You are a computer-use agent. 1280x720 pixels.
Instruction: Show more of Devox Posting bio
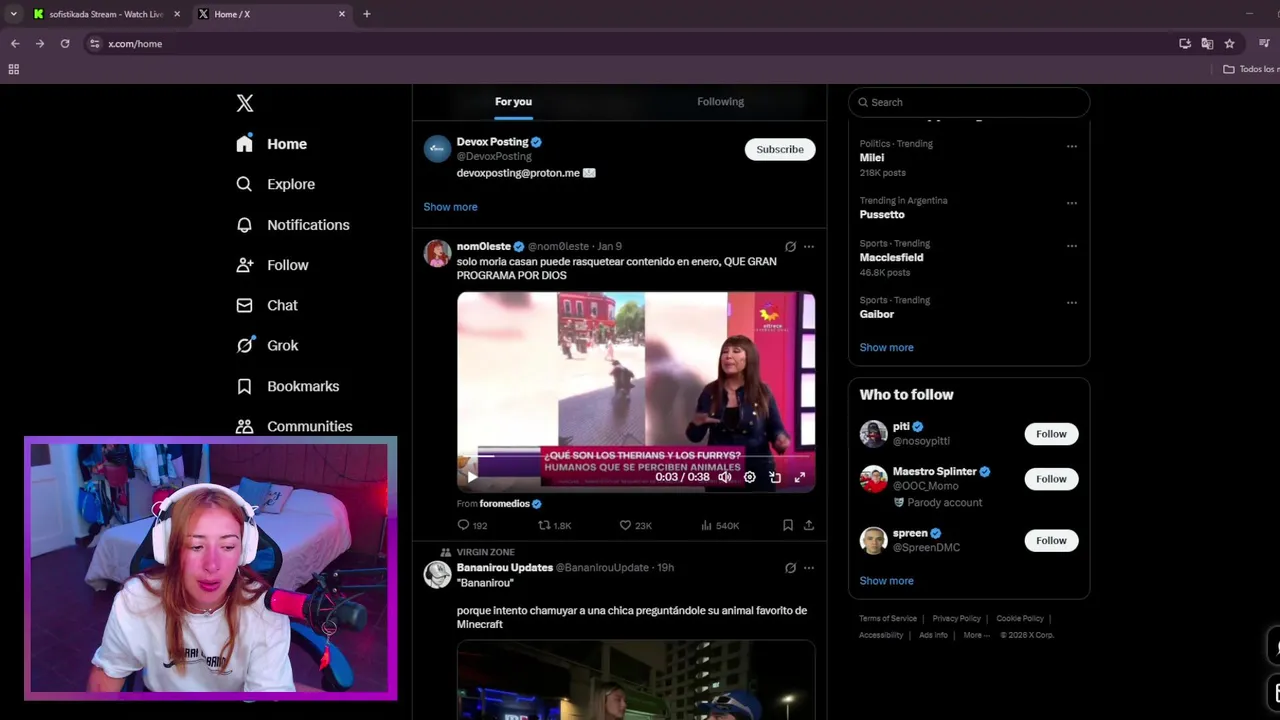point(450,207)
